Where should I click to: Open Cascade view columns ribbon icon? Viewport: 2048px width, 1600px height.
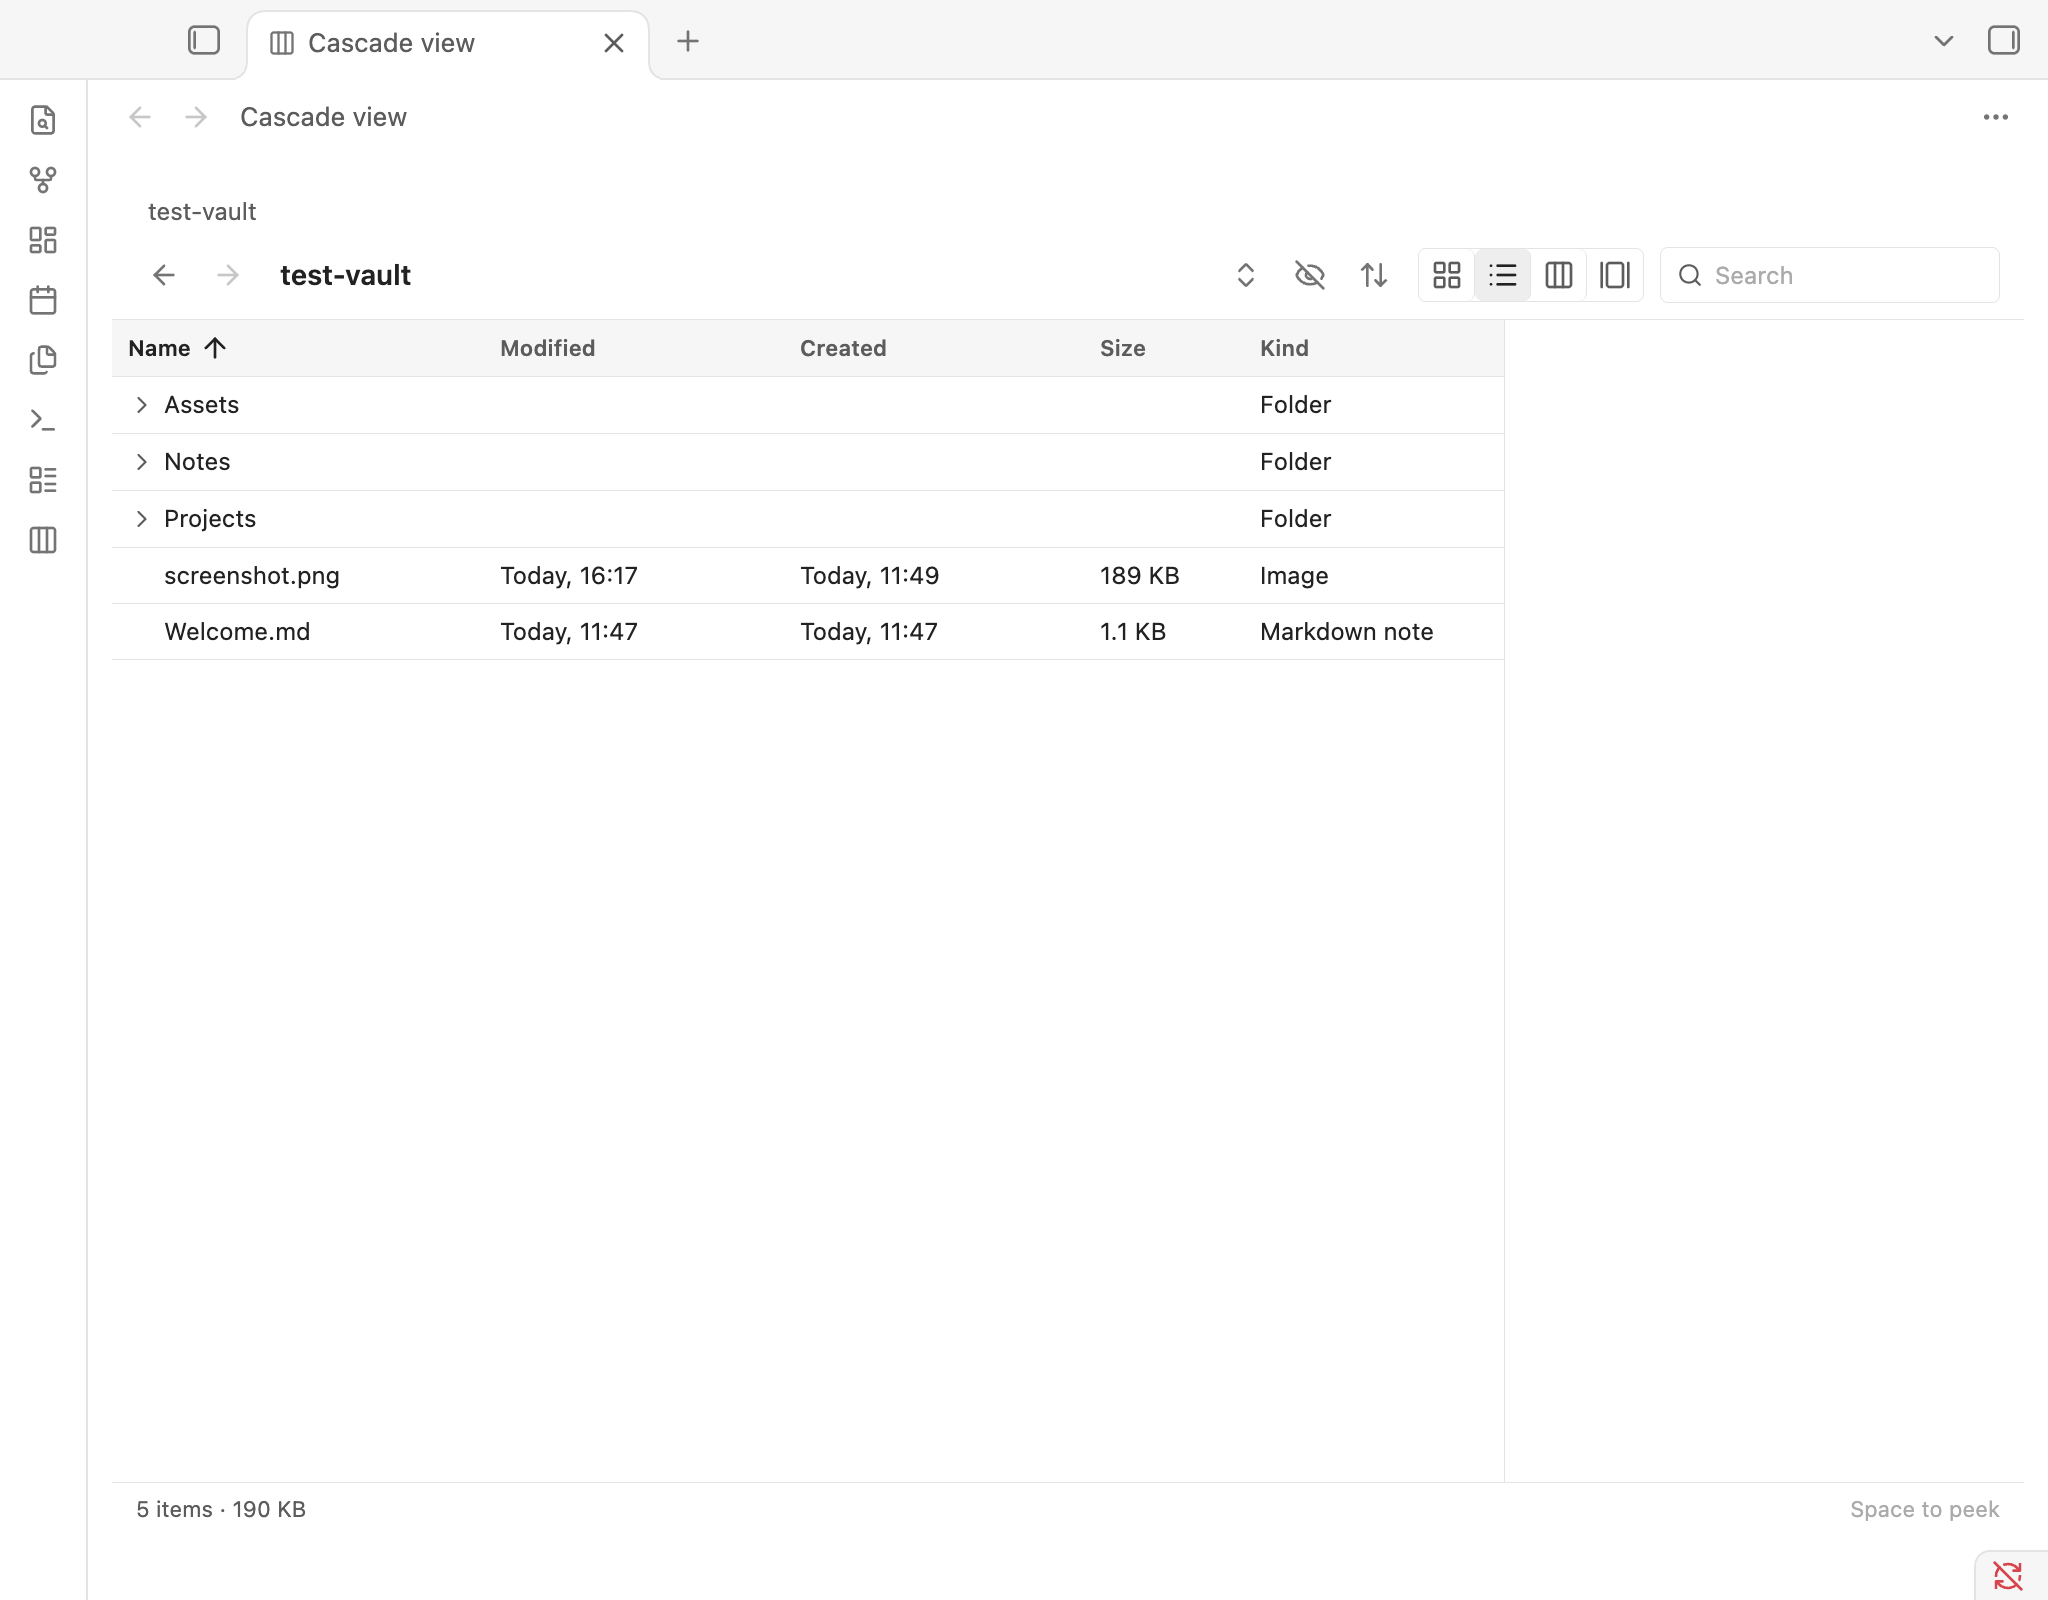tap(43, 540)
